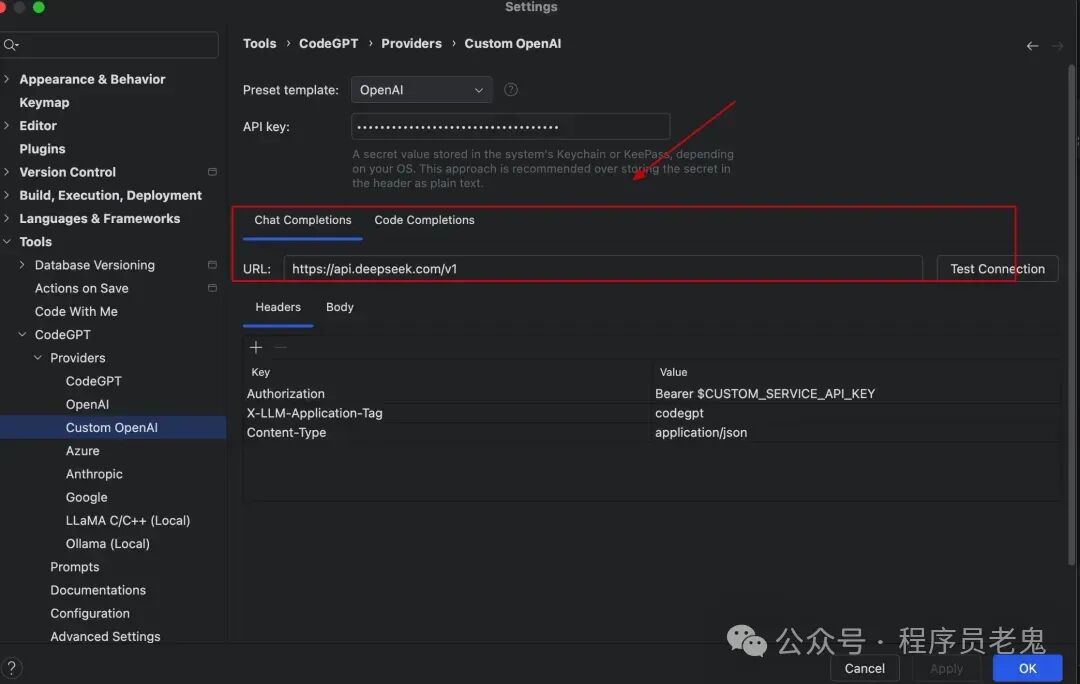Focus the API key field

coord(510,127)
